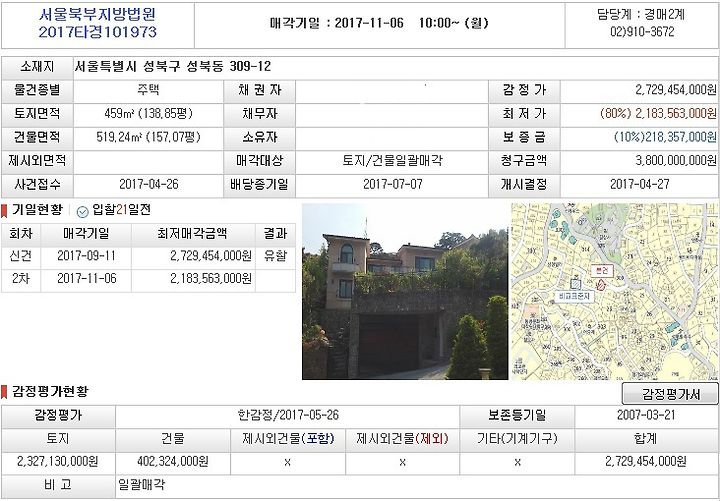Select 담당계 : 경매2계 text
The height and width of the screenshot is (501, 720).
641,15
